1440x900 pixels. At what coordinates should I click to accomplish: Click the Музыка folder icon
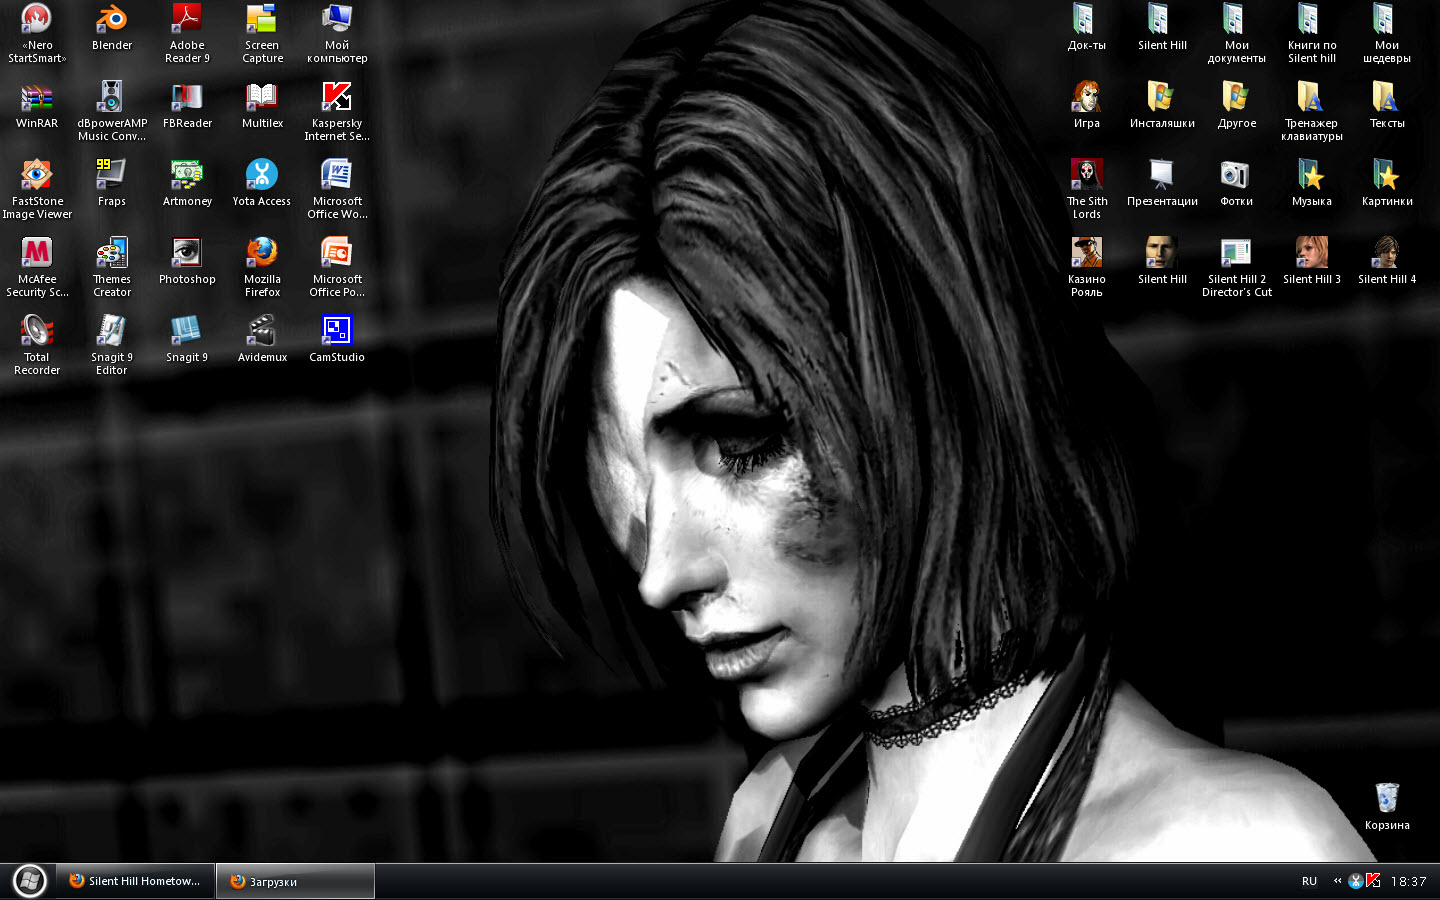[1311, 176]
